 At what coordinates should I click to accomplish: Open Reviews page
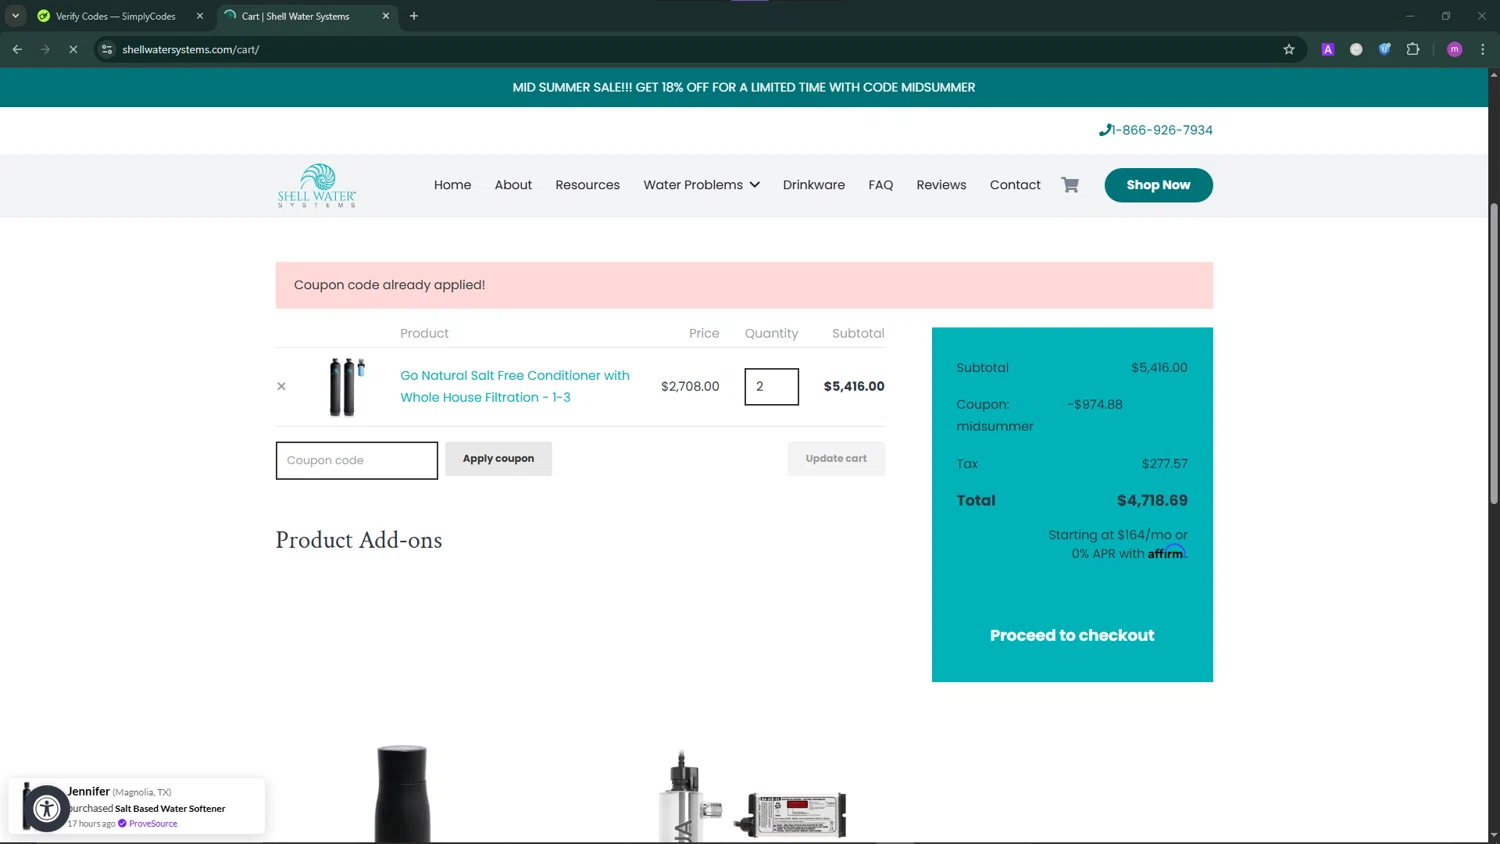[x=941, y=185]
